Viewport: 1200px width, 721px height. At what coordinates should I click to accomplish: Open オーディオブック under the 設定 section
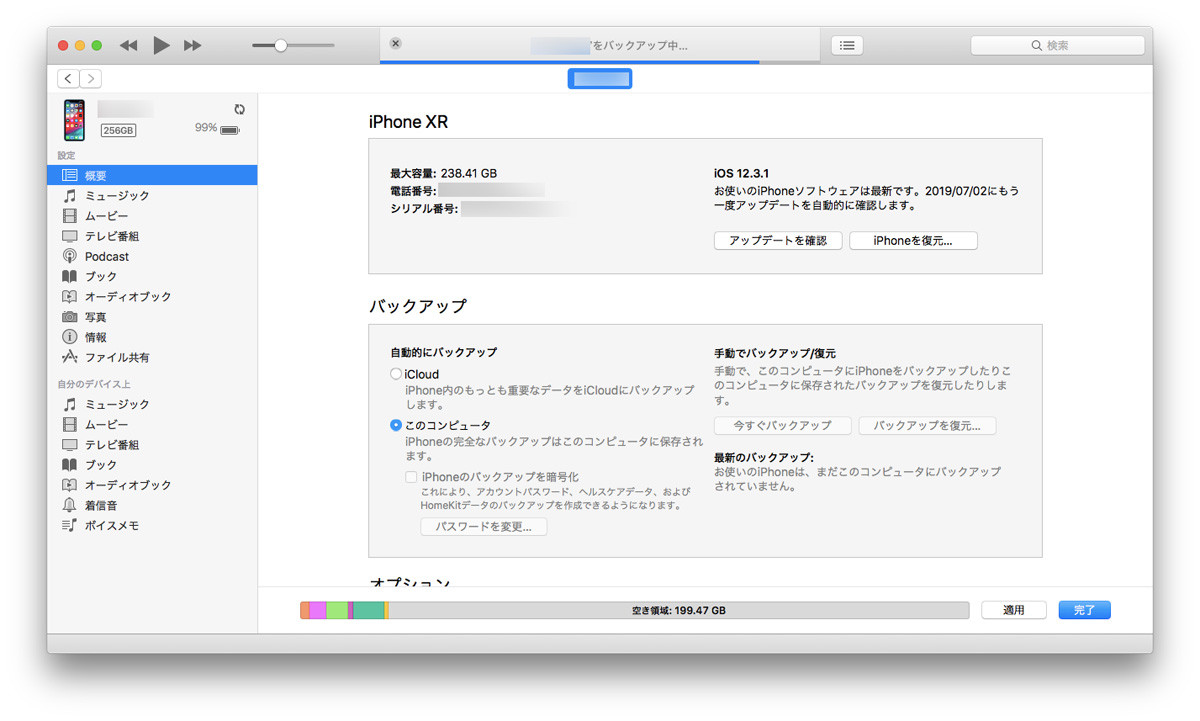point(152,296)
